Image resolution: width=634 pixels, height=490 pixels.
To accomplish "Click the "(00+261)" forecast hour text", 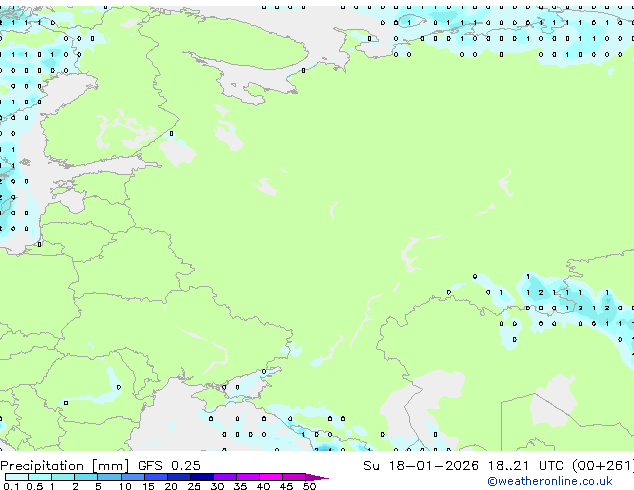I will click(x=603, y=466).
